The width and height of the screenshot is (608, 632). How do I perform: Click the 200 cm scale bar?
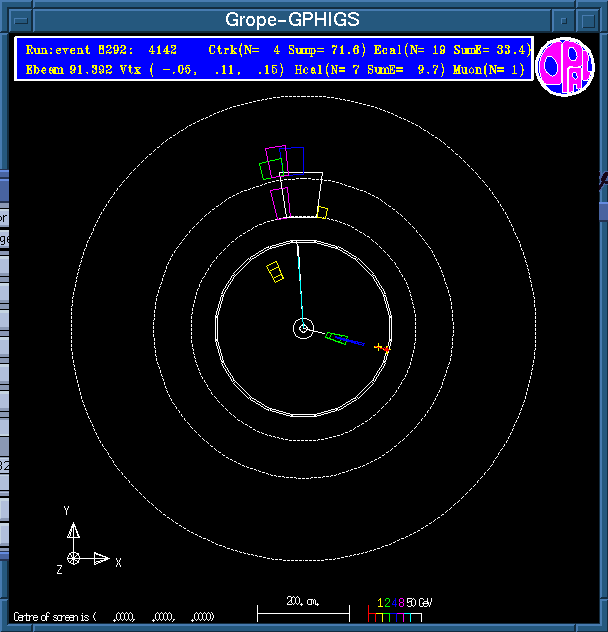point(303,606)
